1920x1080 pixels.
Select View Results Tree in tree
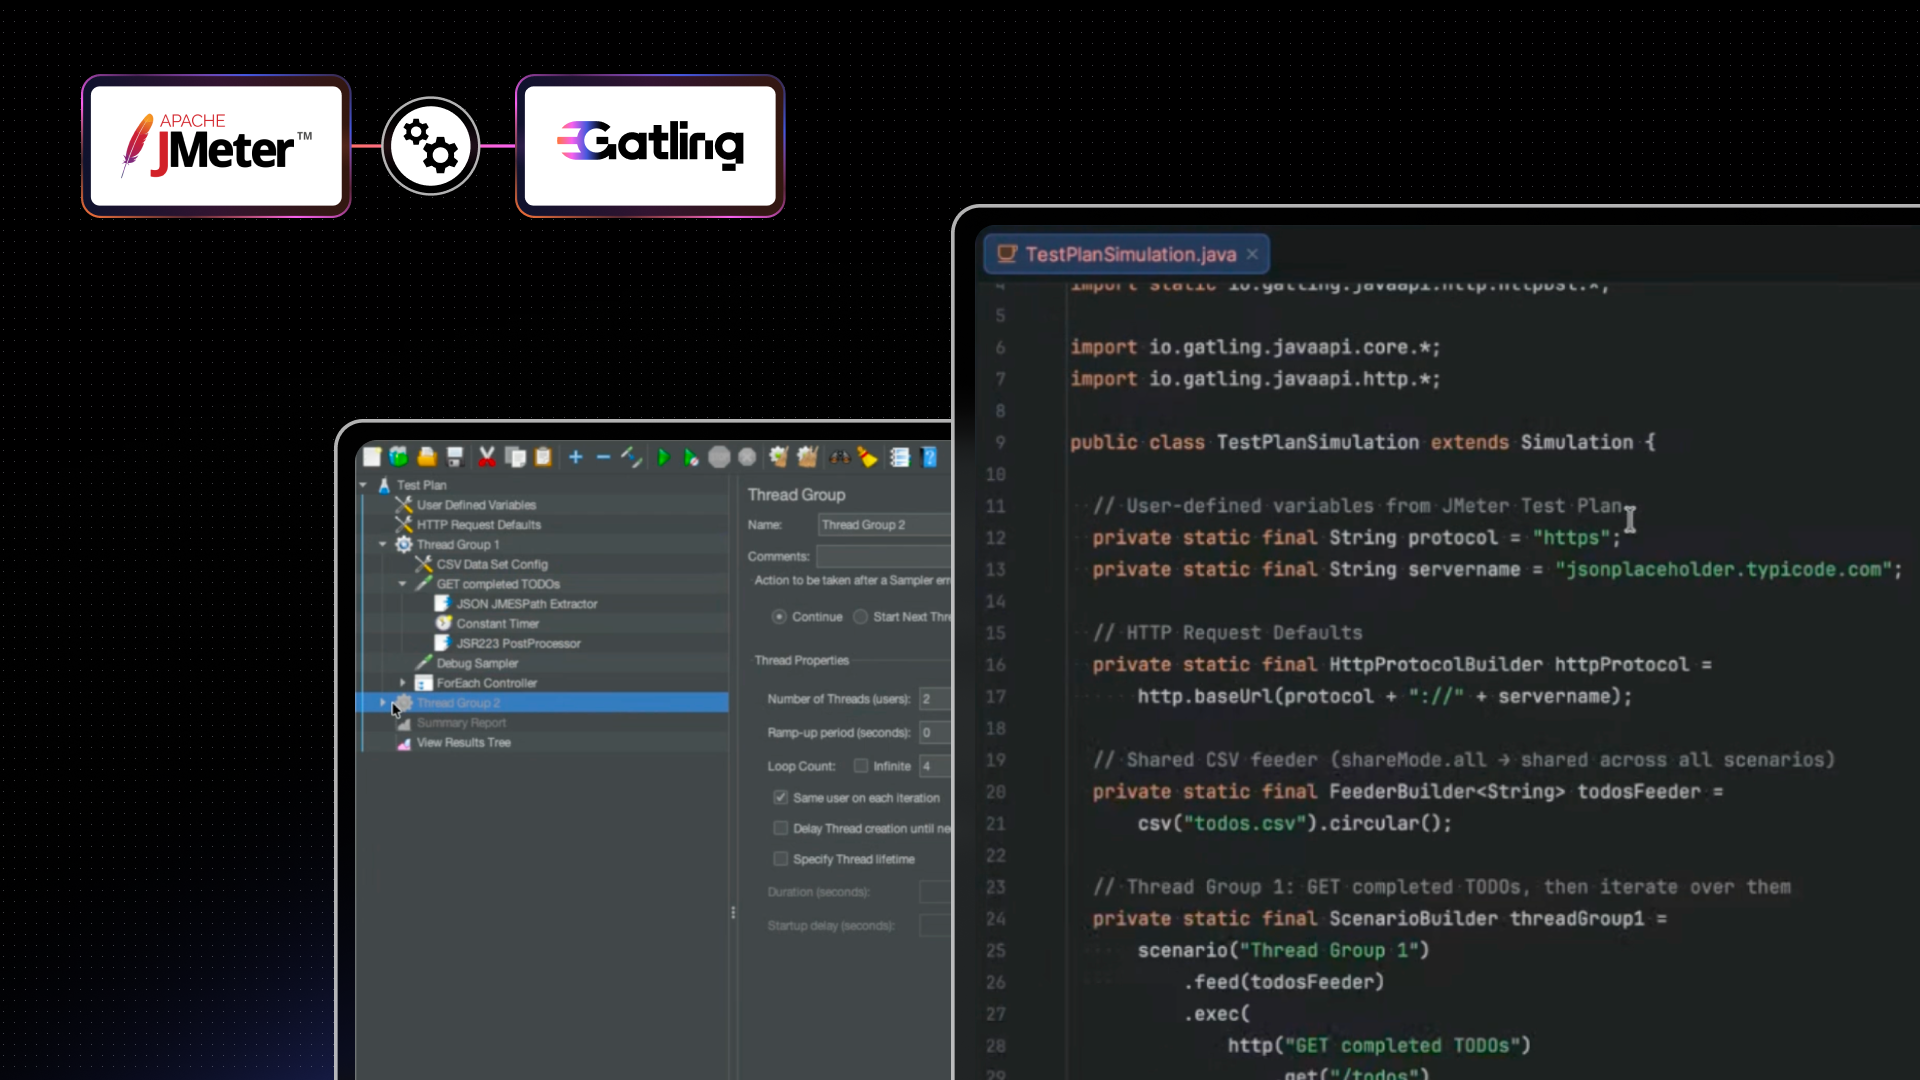tap(463, 743)
